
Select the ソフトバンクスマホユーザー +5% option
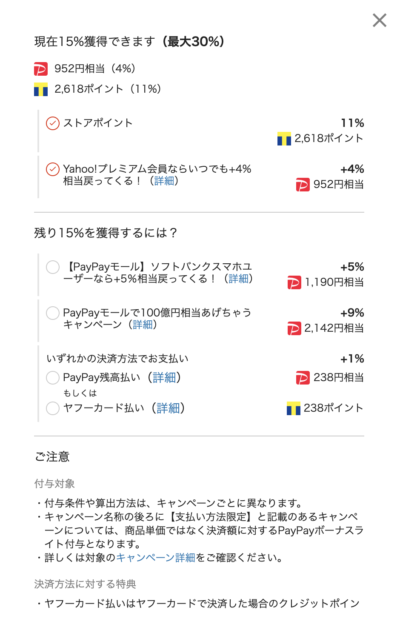(x=53, y=267)
